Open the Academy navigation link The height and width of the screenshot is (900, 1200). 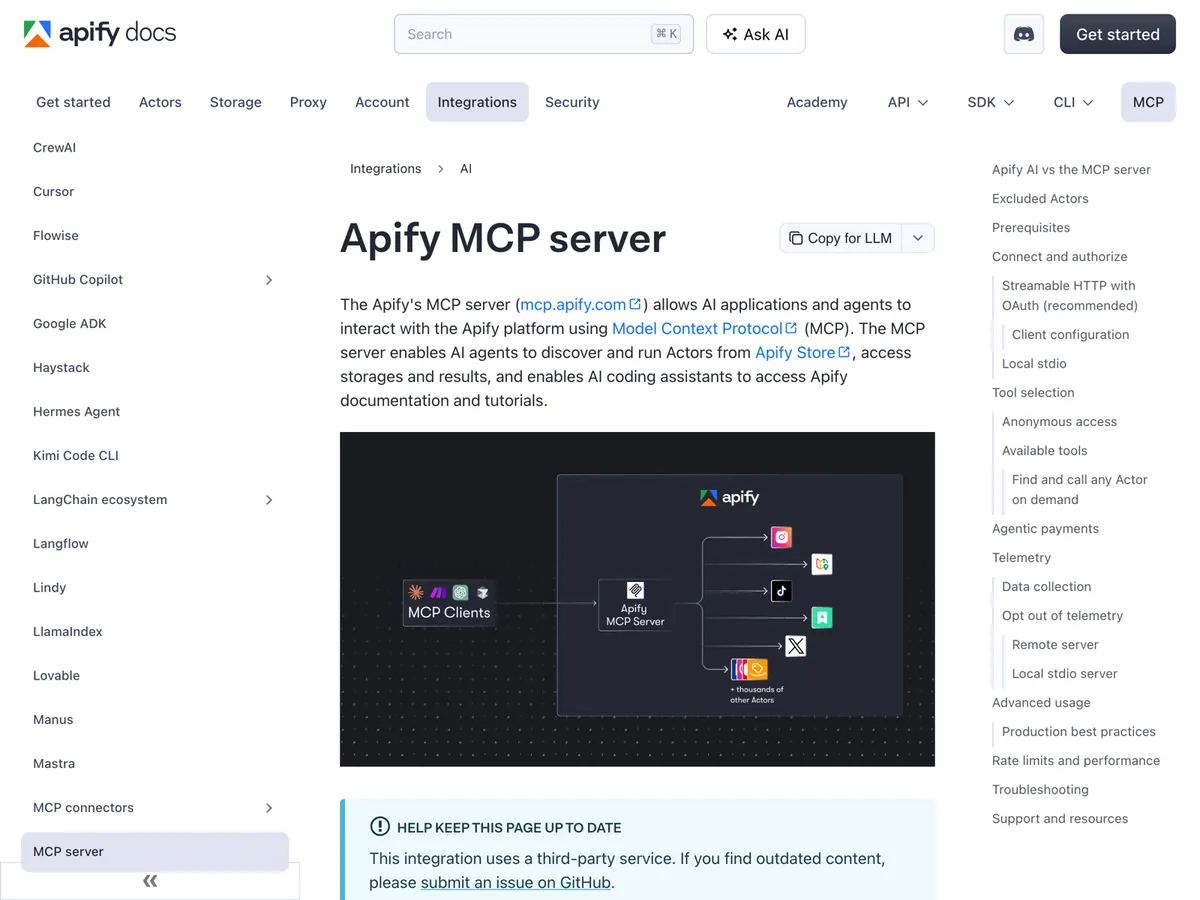pos(817,102)
